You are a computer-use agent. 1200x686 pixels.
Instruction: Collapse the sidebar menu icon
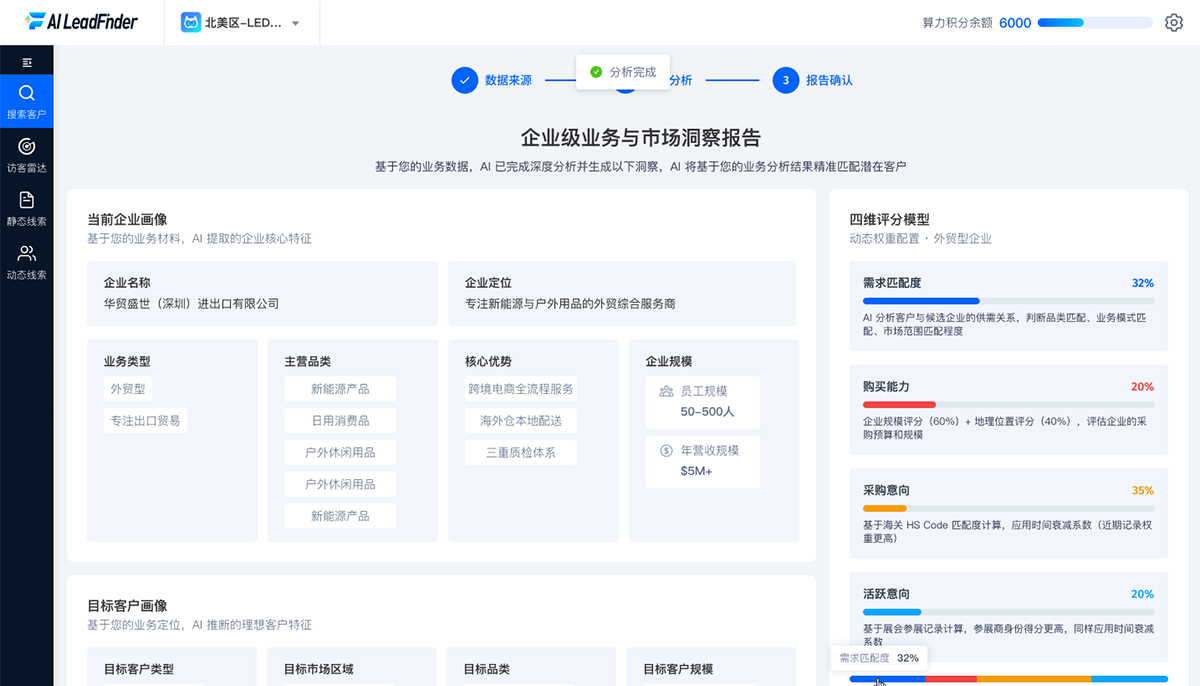[x=27, y=62]
